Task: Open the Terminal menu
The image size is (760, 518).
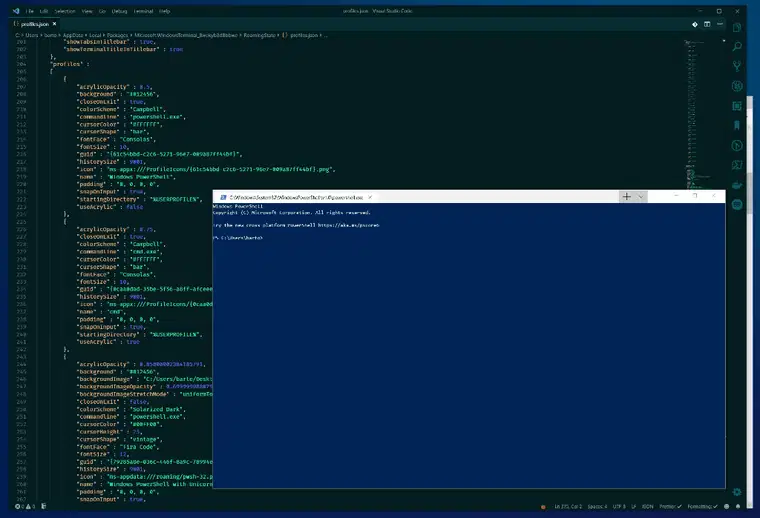Action: click(143, 11)
